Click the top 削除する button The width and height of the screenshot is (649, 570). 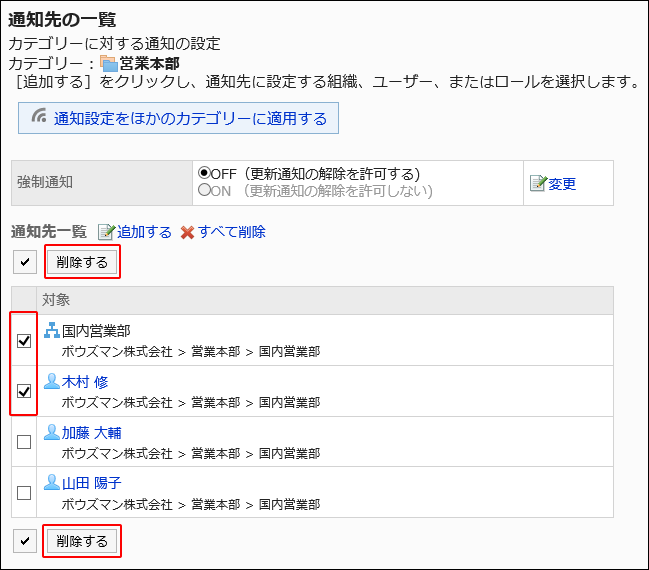click(82, 262)
